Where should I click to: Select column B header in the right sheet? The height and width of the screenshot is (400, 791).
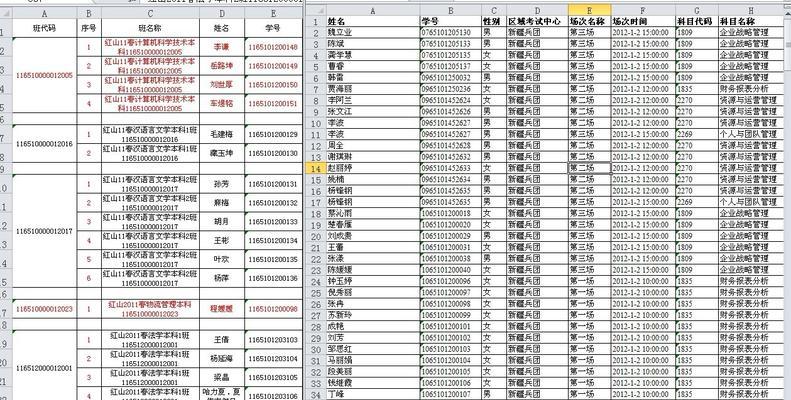[x=450, y=11]
